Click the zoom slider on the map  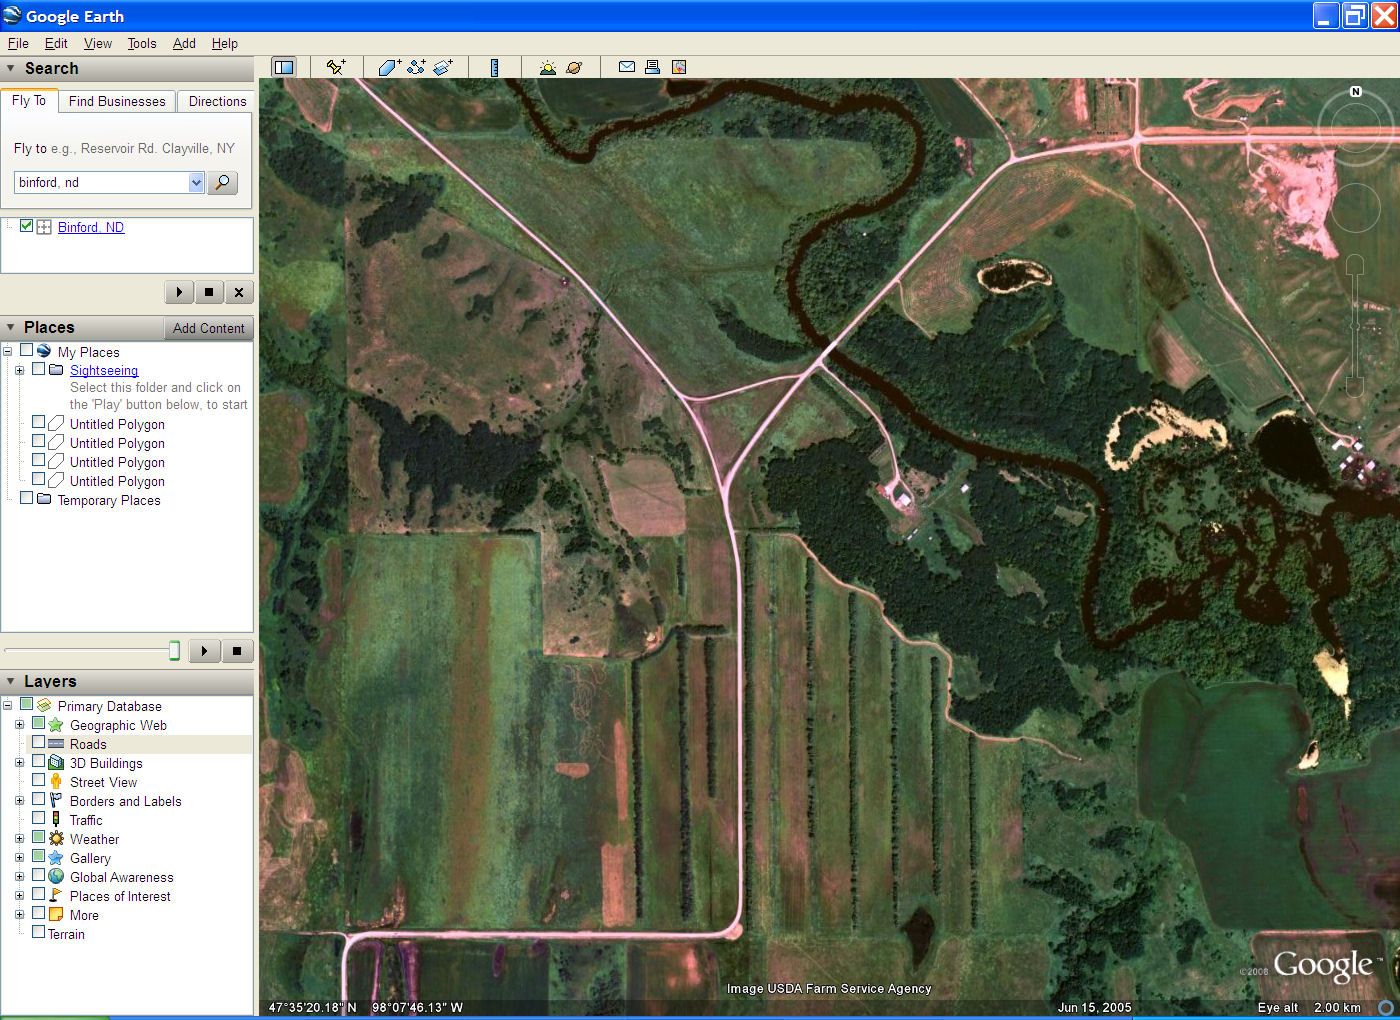(x=1355, y=326)
